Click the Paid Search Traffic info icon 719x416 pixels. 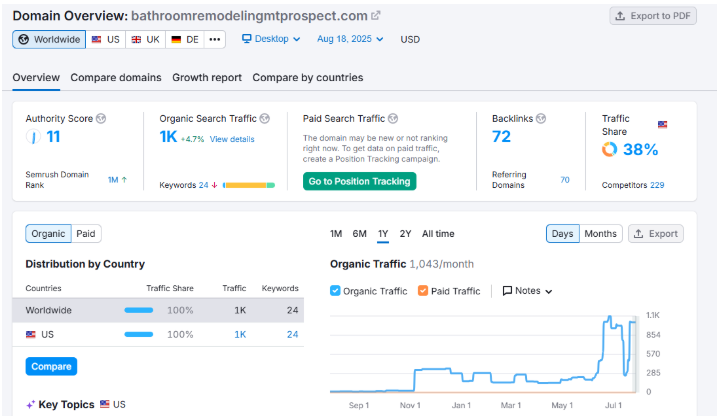pyautogui.click(x=393, y=118)
